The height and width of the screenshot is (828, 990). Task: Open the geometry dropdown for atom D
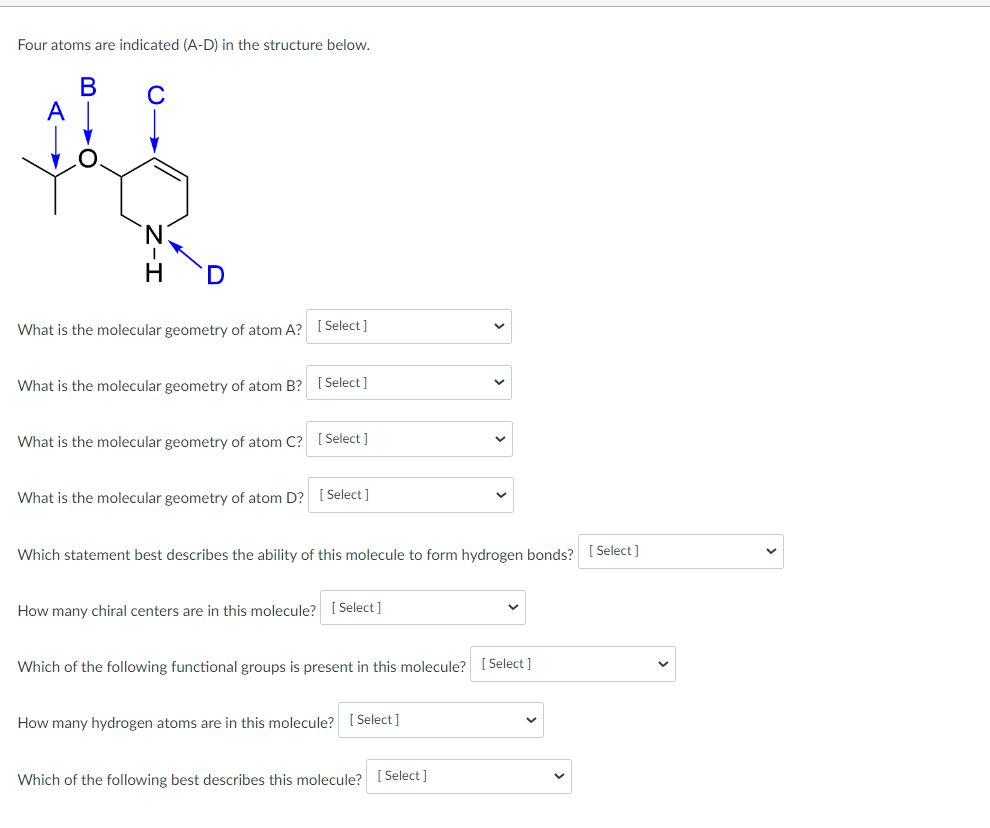410,494
